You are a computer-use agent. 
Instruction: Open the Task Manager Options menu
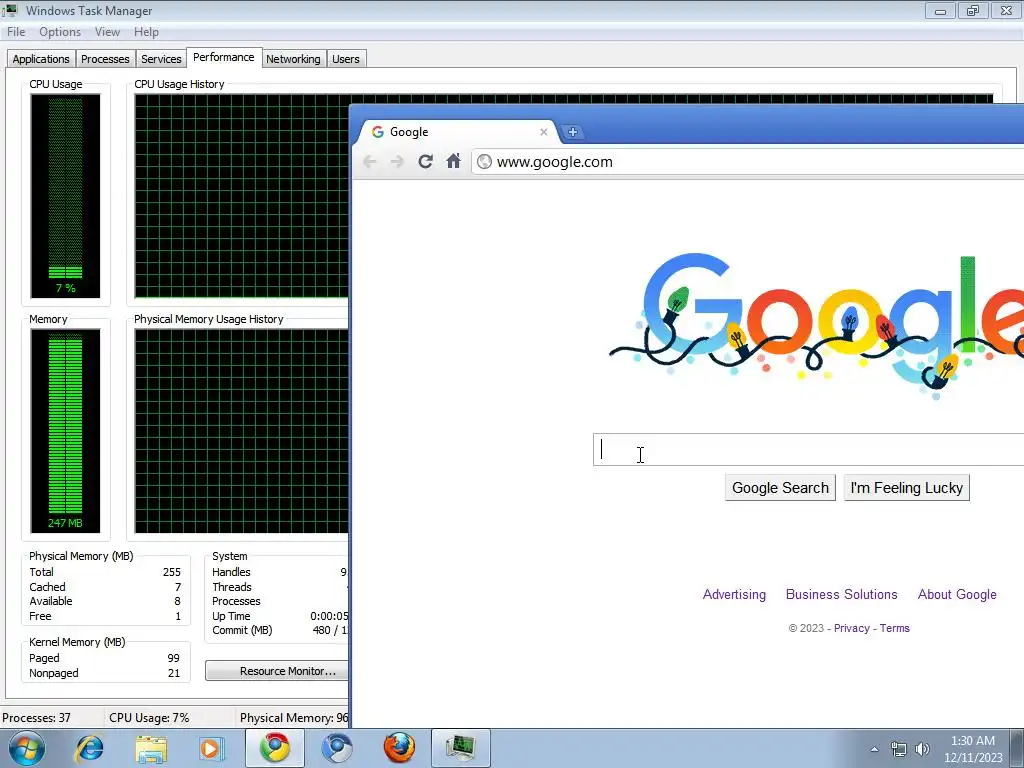point(59,32)
